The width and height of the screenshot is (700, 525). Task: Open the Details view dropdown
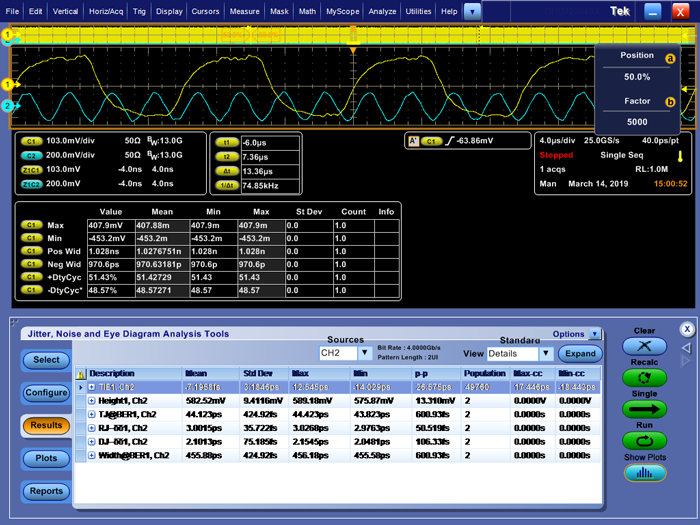[519, 353]
